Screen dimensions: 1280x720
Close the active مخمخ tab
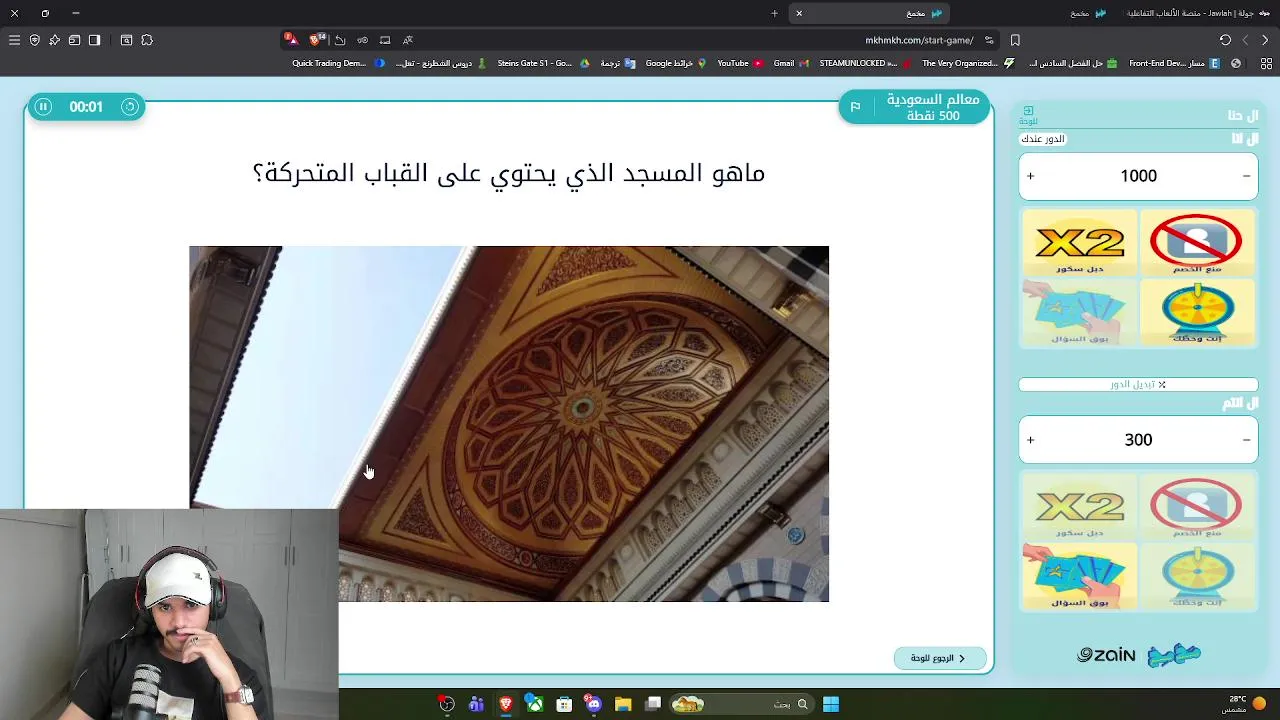pos(799,13)
